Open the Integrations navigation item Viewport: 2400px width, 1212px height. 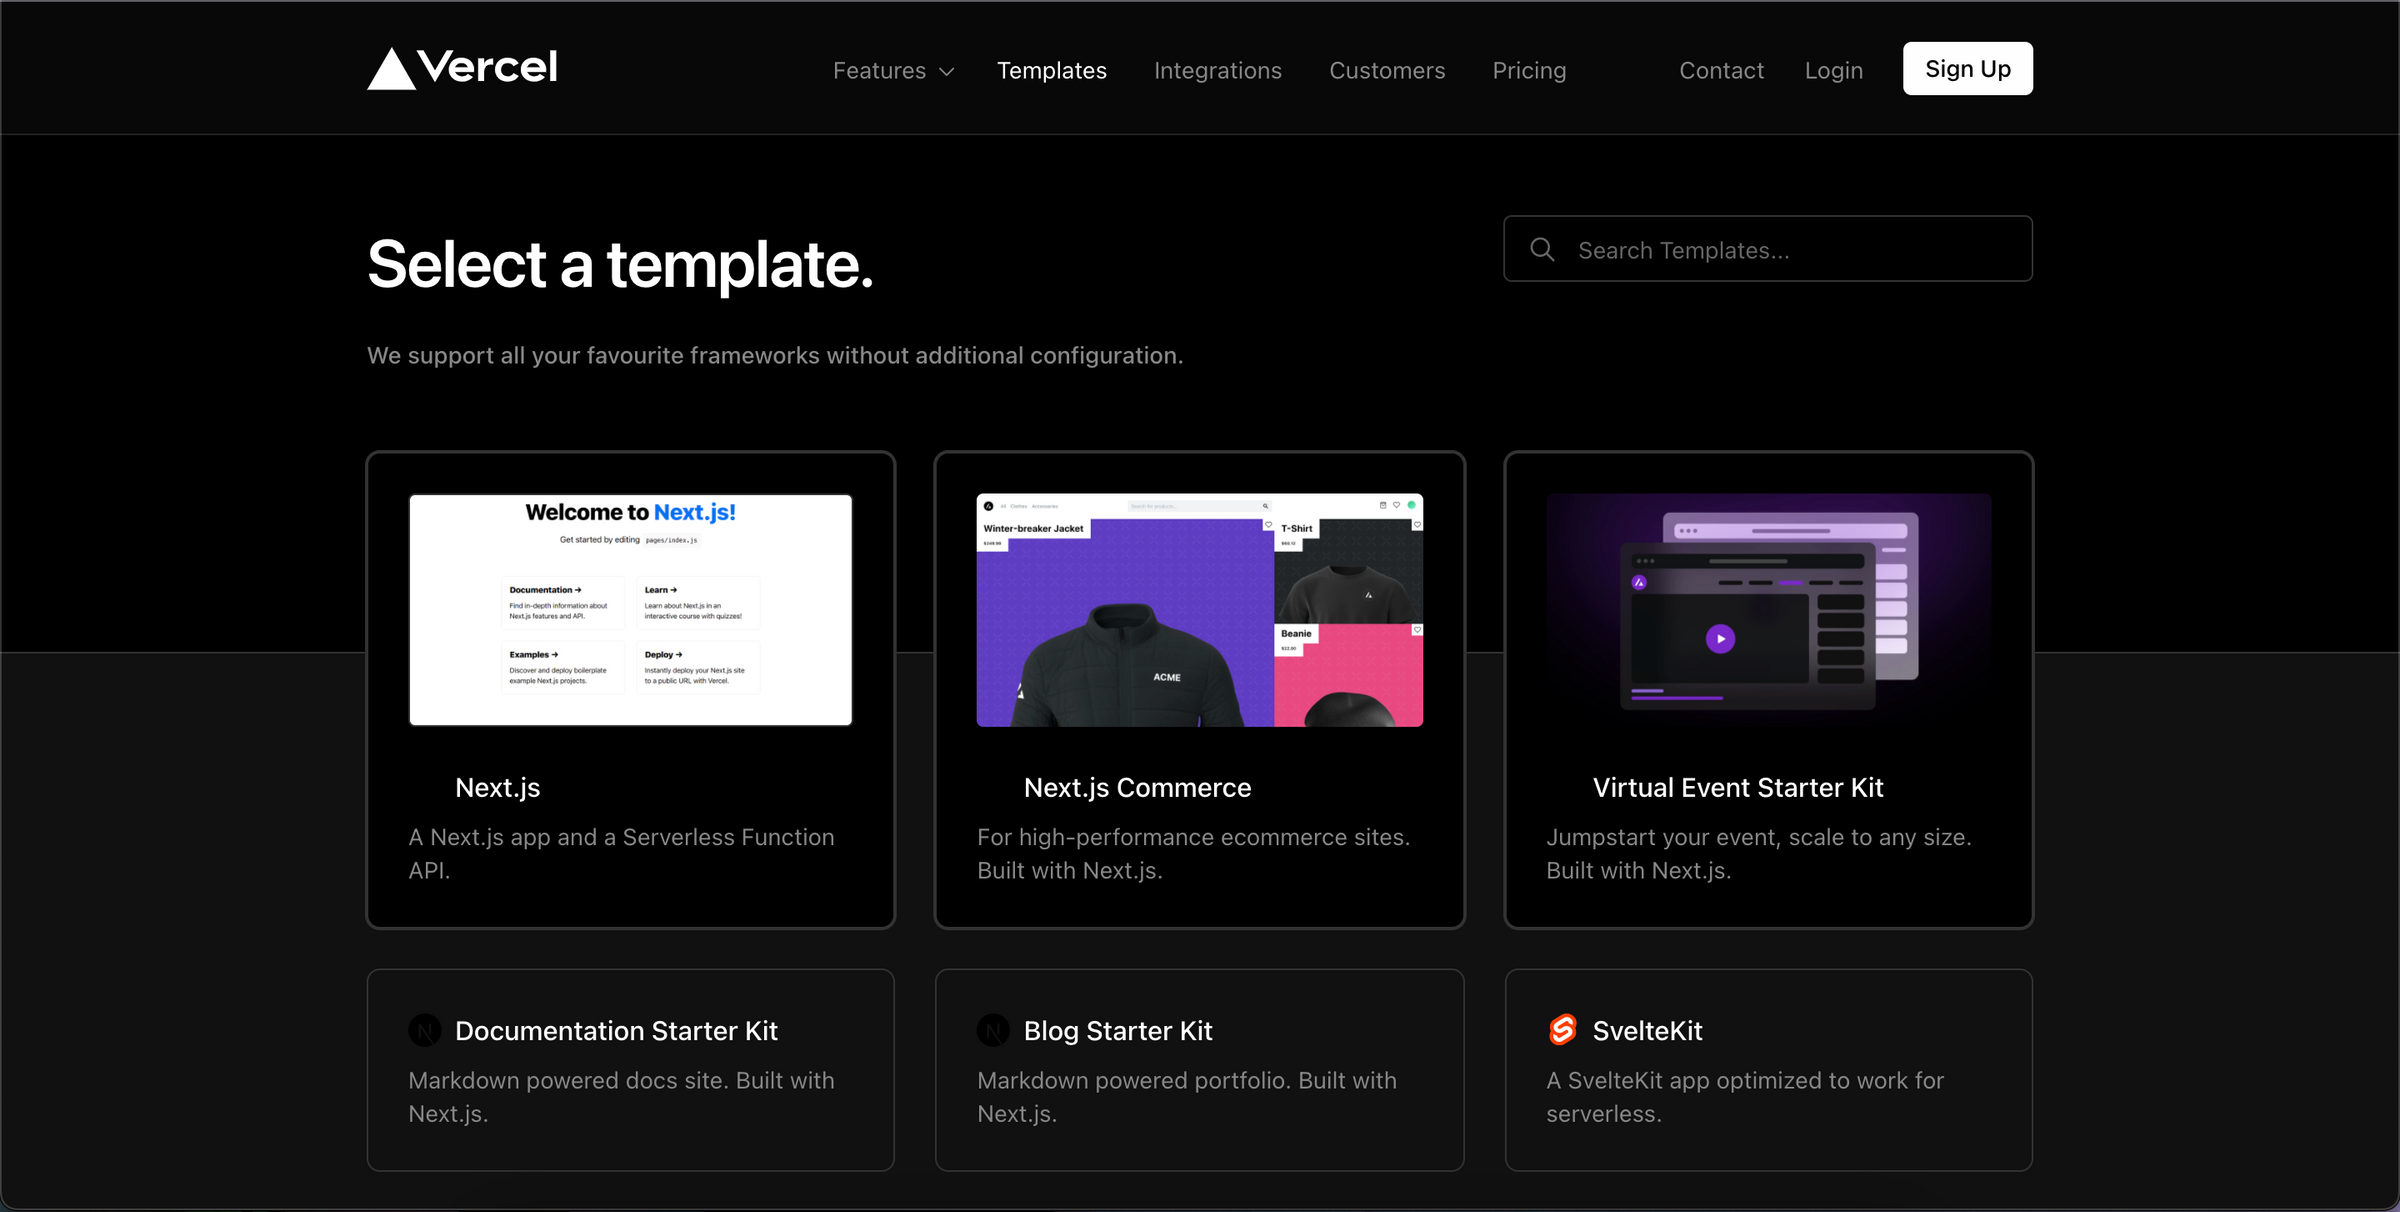click(1218, 70)
